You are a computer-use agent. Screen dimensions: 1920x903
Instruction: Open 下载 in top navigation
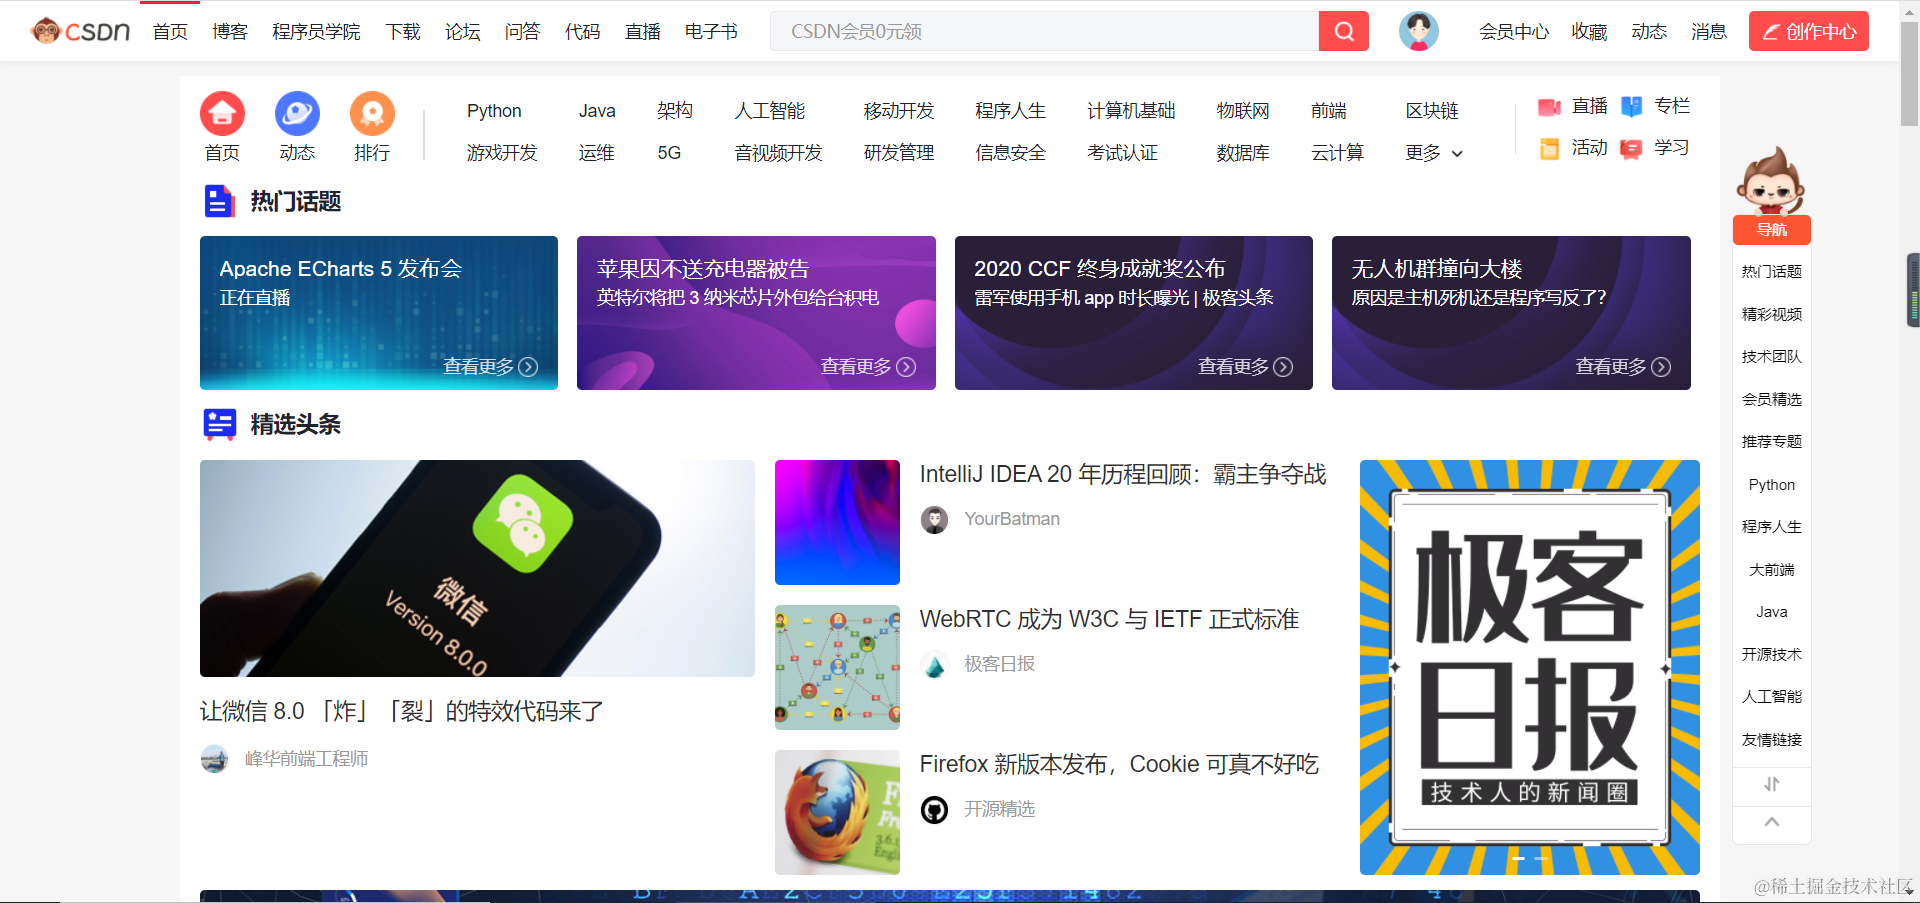403,32
